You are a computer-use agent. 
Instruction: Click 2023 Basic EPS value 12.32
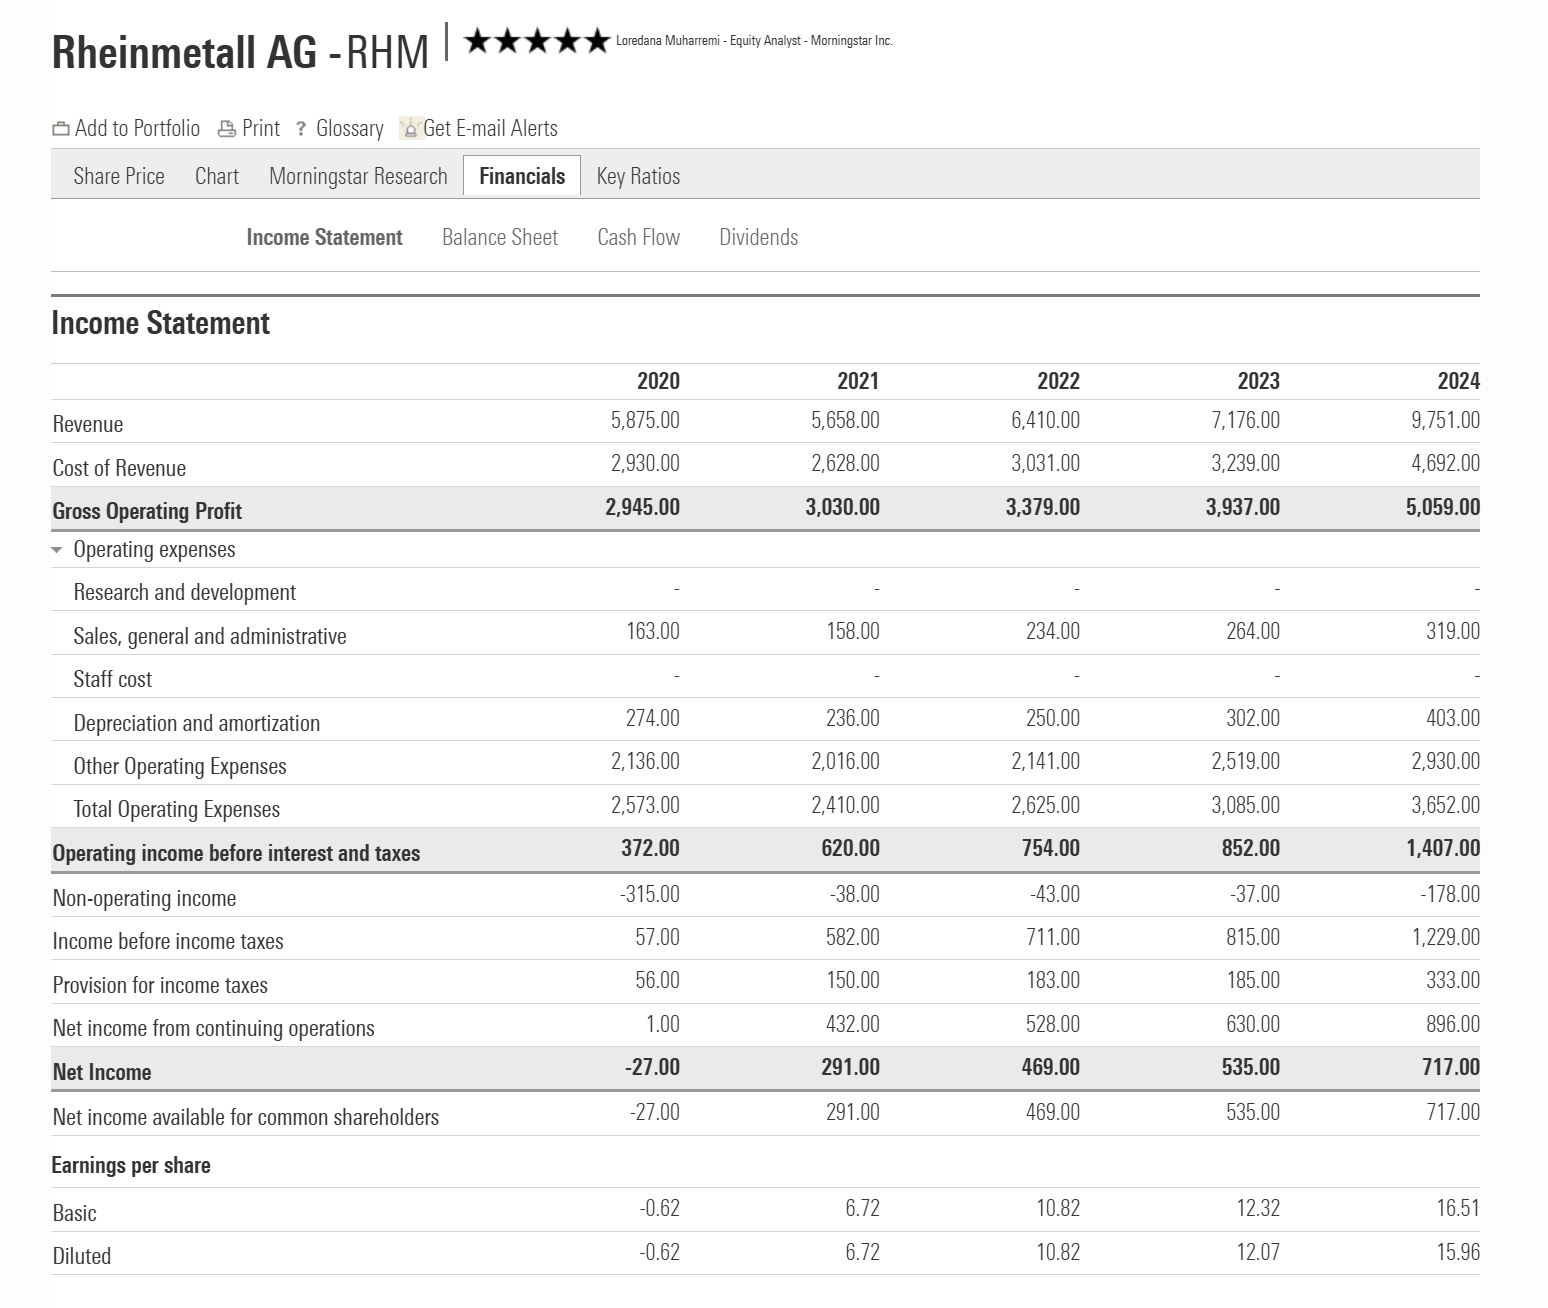(x=1258, y=1208)
